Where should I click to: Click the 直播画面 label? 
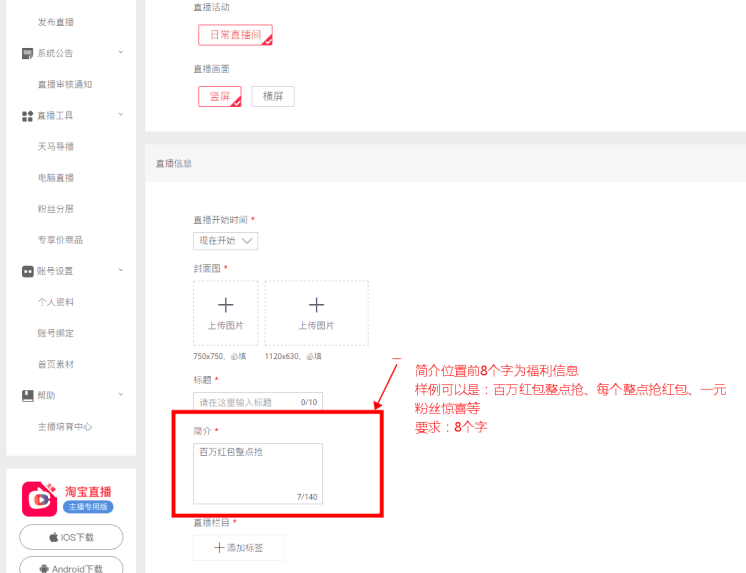tap(211, 69)
